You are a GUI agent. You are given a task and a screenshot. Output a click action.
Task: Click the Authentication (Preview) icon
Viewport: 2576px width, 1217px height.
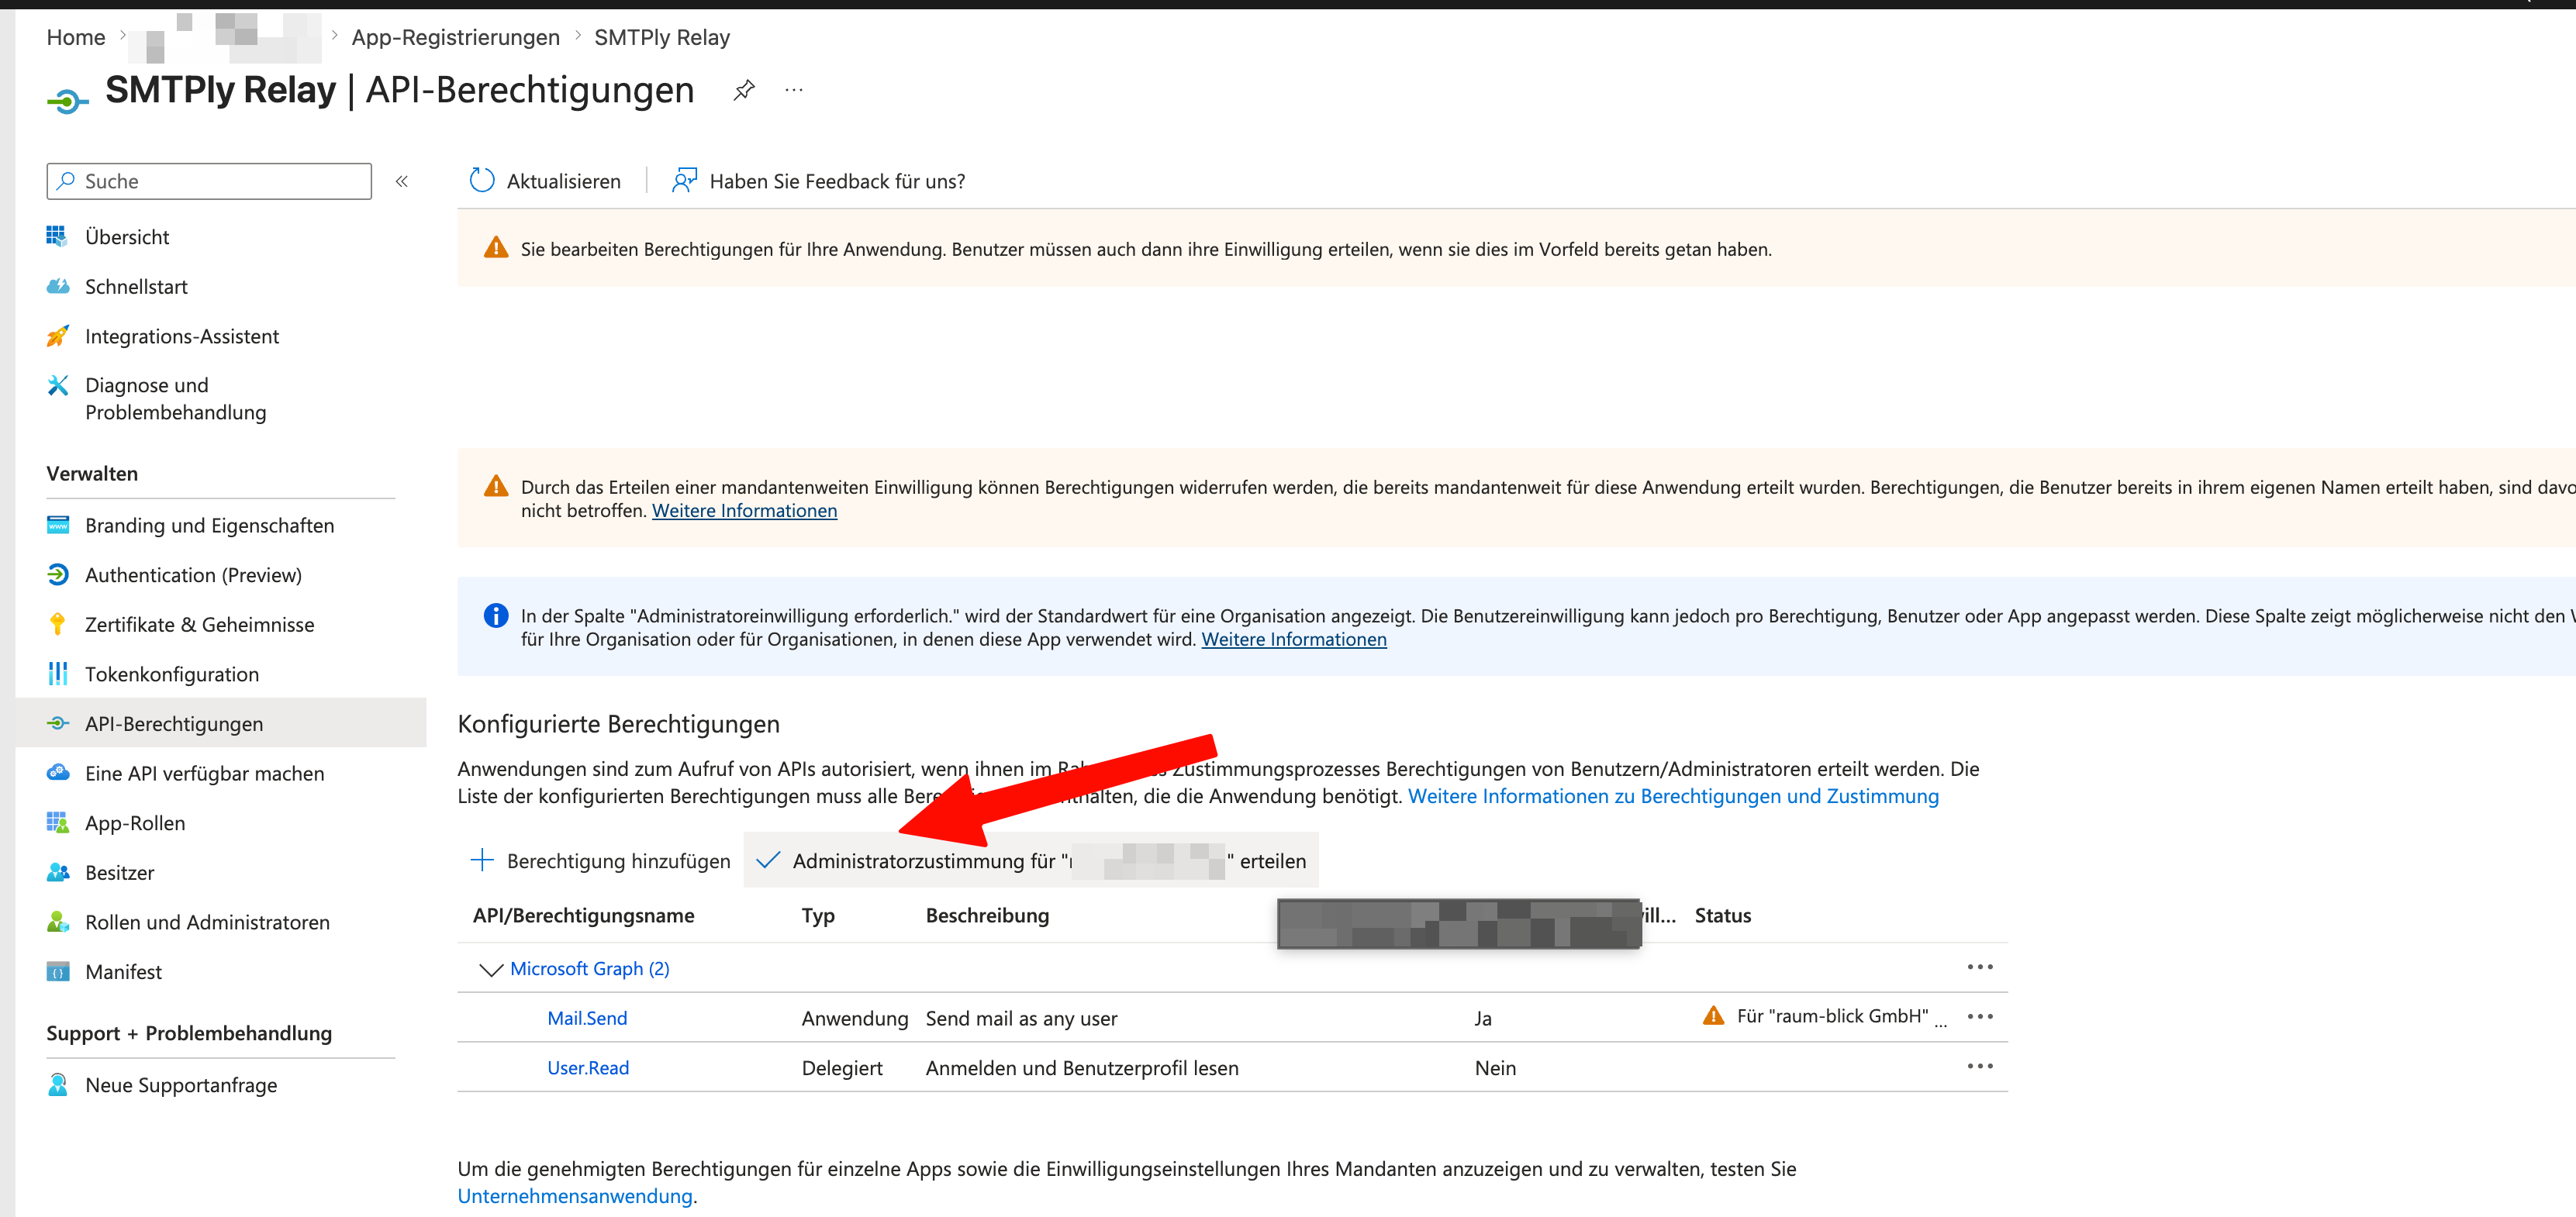[x=58, y=574]
